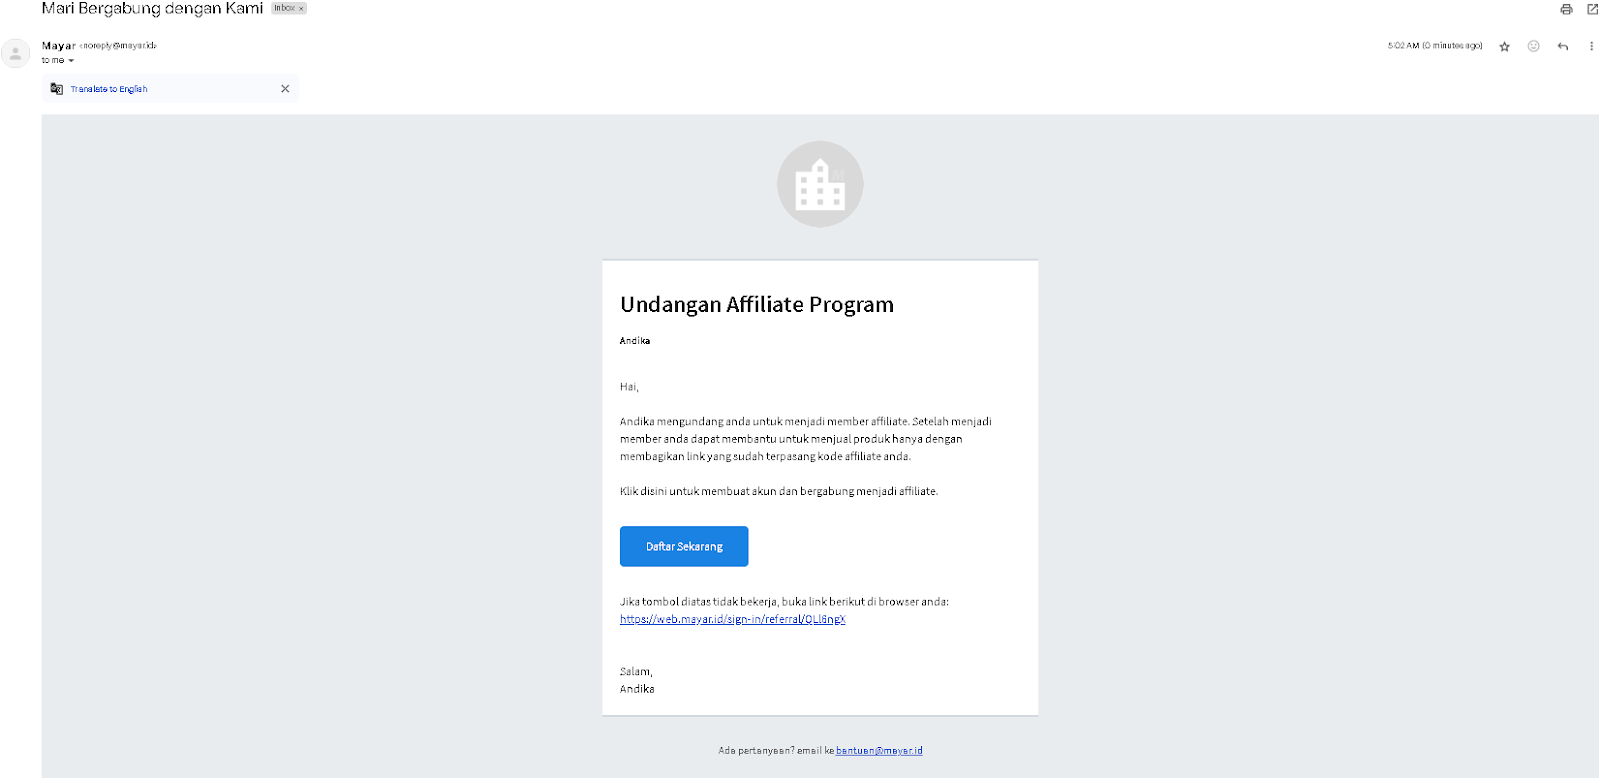Click sender name Mayar
This screenshot has height=778, width=1600.
(x=59, y=46)
